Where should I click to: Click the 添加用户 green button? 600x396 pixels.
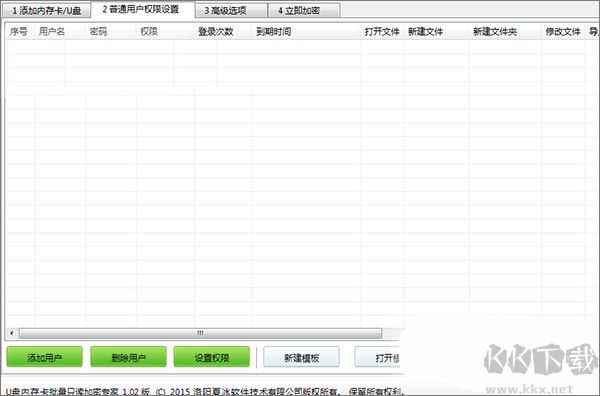click(44, 357)
